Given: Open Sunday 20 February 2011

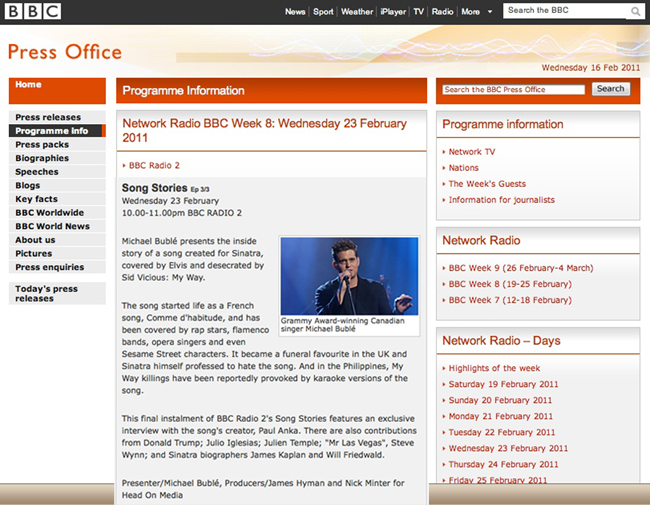Looking at the screenshot, I should [500, 401].
